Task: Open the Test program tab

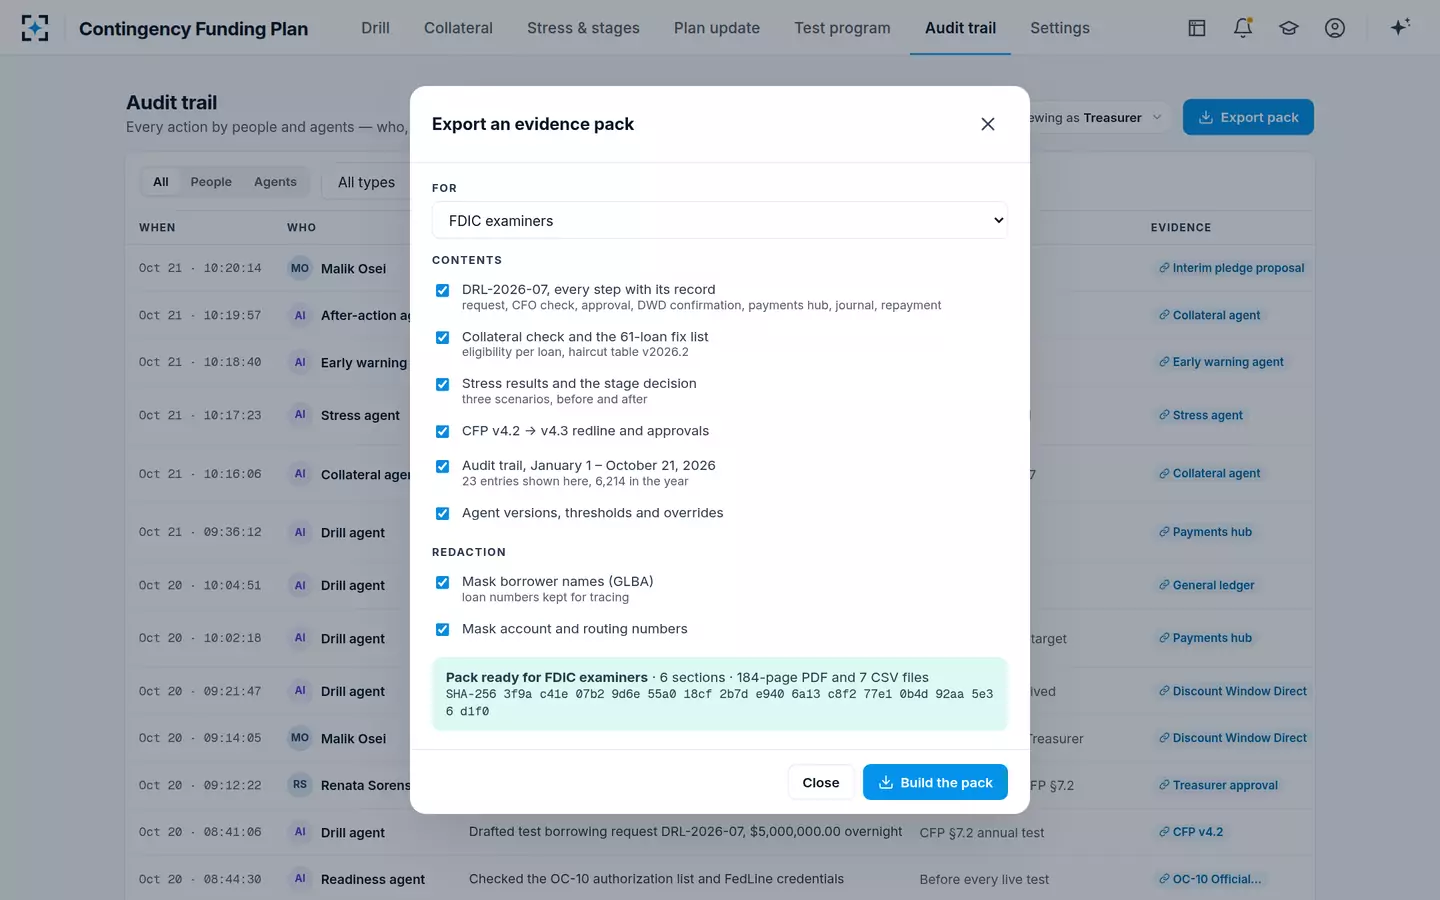Action: click(842, 28)
